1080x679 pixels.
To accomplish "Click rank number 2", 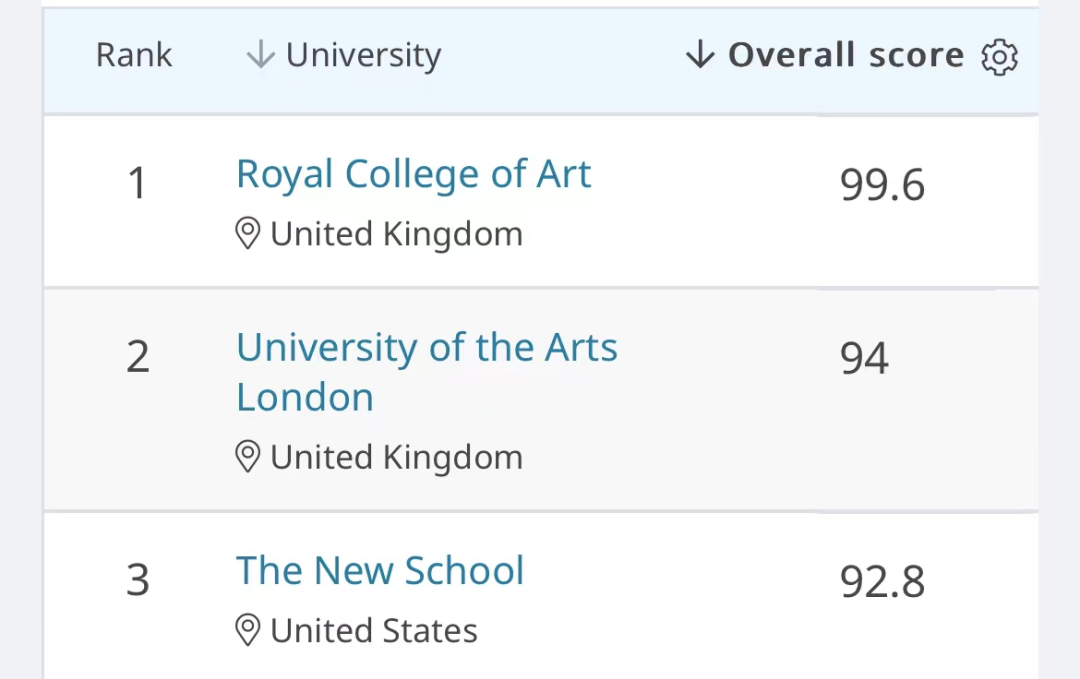I will [x=138, y=357].
